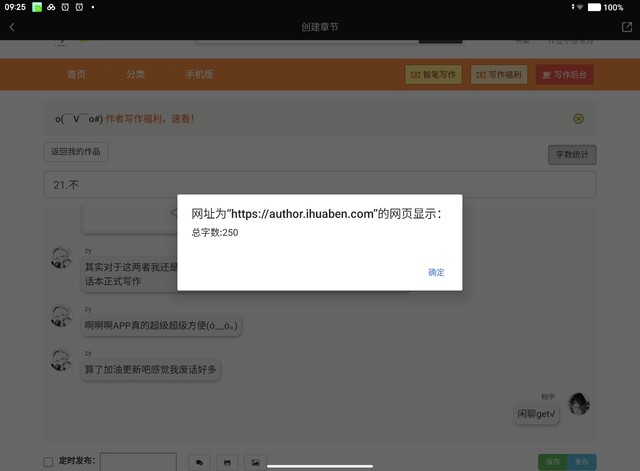Toggle the 定时发布 checkbox
Screen dimensions: 640x471
pyautogui.click(x=48, y=462)
